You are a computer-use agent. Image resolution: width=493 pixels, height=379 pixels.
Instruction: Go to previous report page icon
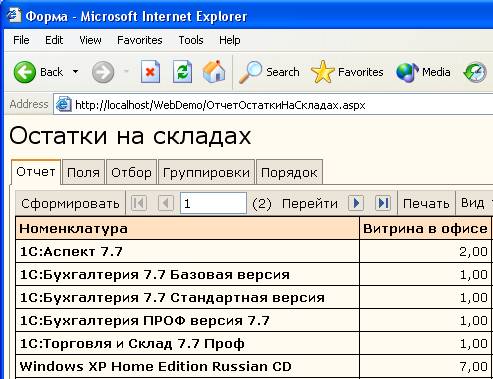pyautogui.click(x=166, y=203)
